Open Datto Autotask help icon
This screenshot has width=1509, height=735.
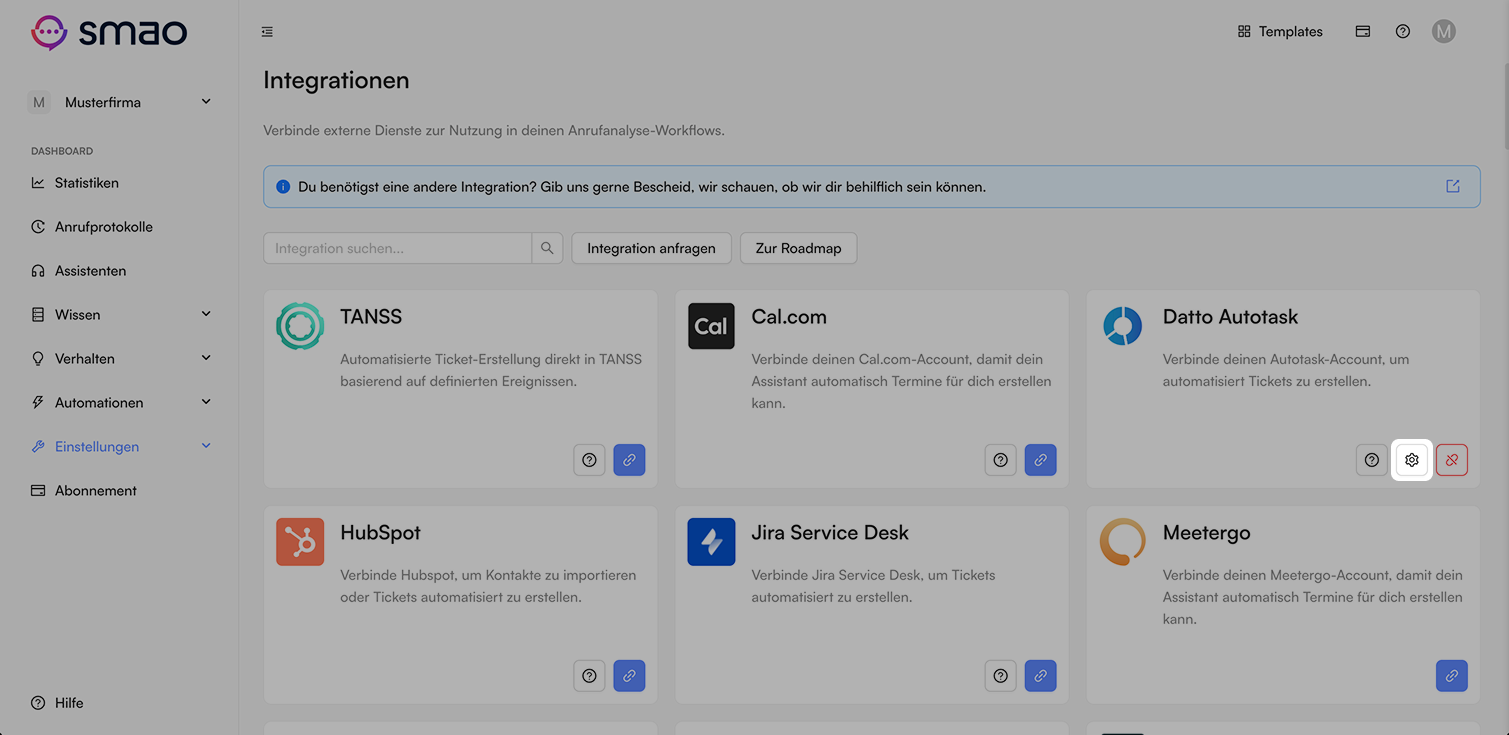tap(1372, 460)
